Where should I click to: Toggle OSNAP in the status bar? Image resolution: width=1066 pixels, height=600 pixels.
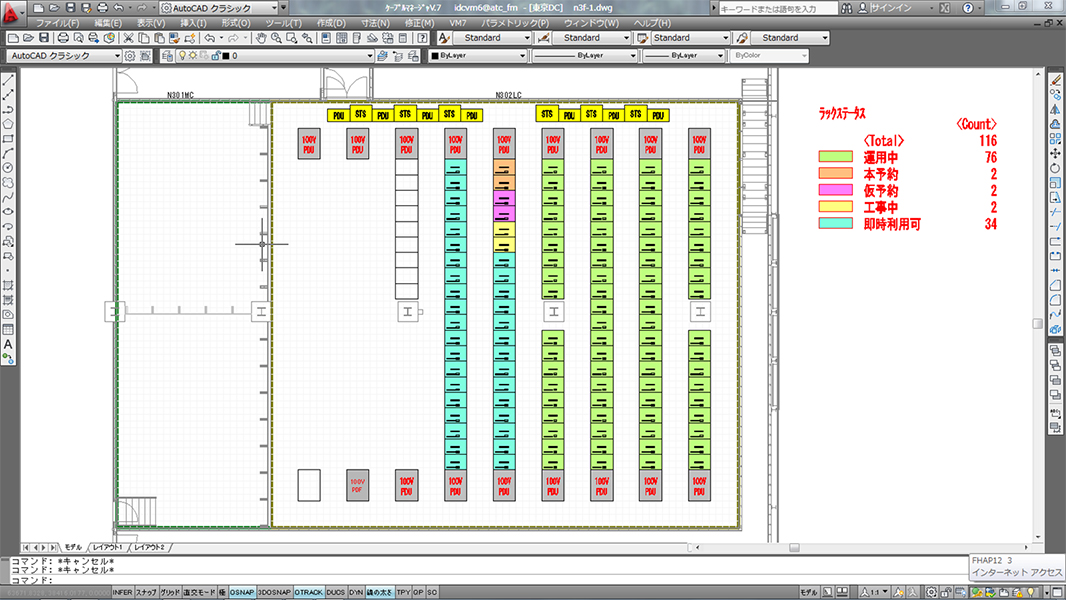point(241,592)
